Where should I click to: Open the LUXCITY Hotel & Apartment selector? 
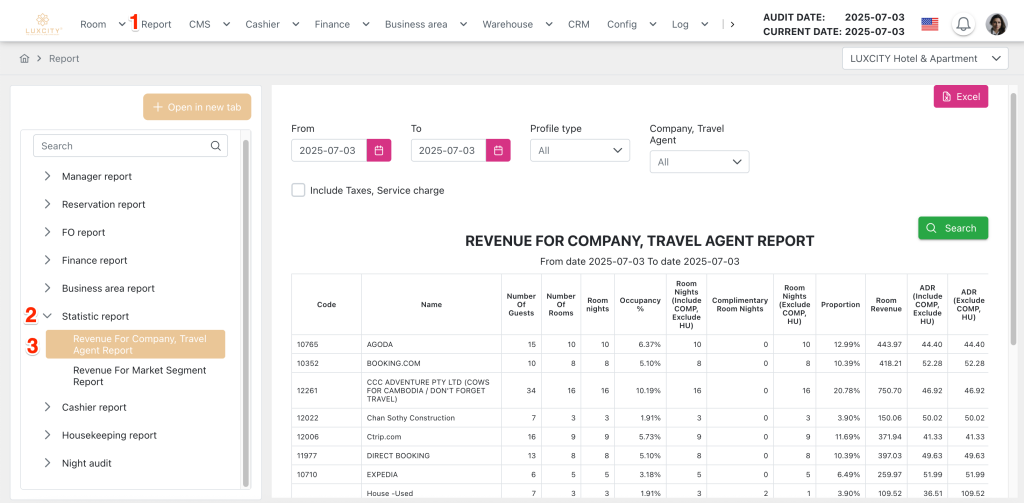coord(925,59)
